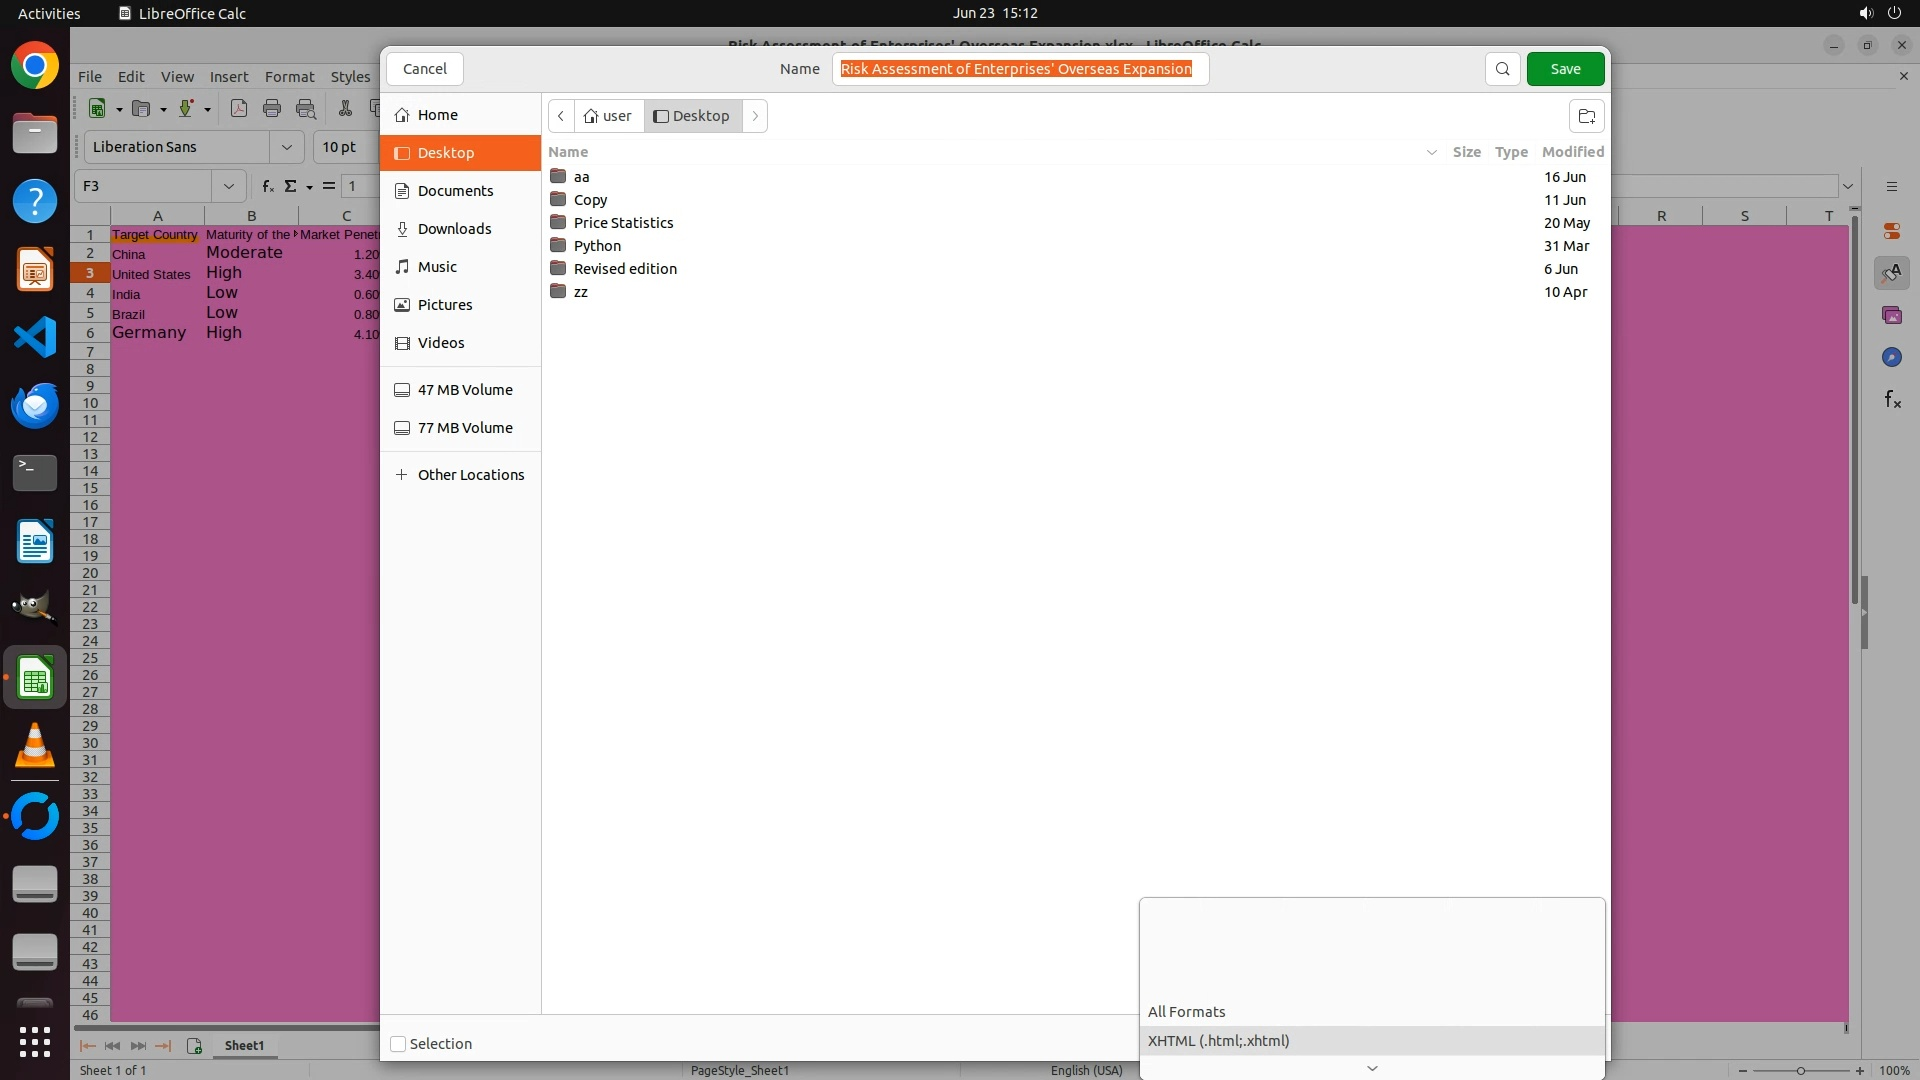Viewport: 1920px width, 1080px height.
Task: Click the Export as PDF toolbar icon
Action: (238, 109)
